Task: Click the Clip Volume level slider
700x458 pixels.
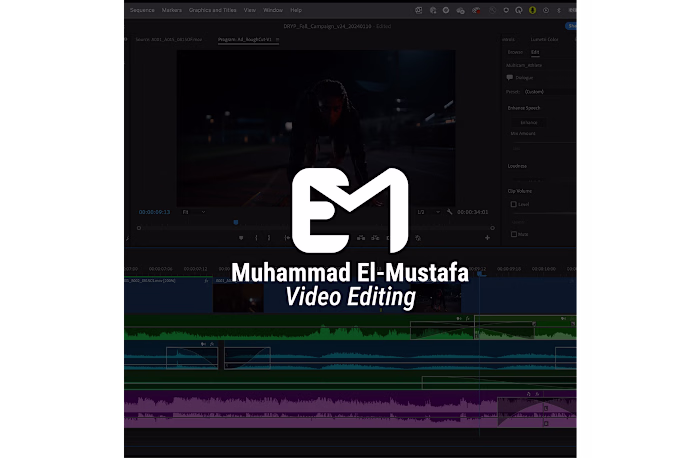Action: coord(543,213)
